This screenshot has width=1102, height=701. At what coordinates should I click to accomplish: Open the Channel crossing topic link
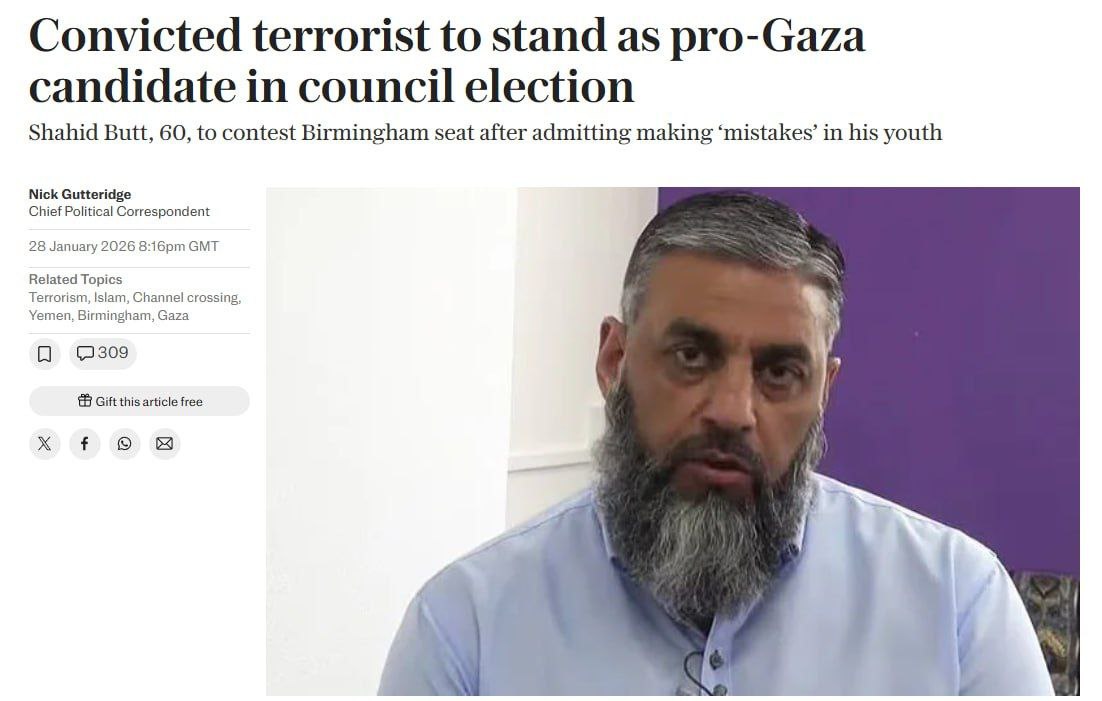tap(186, 297)
